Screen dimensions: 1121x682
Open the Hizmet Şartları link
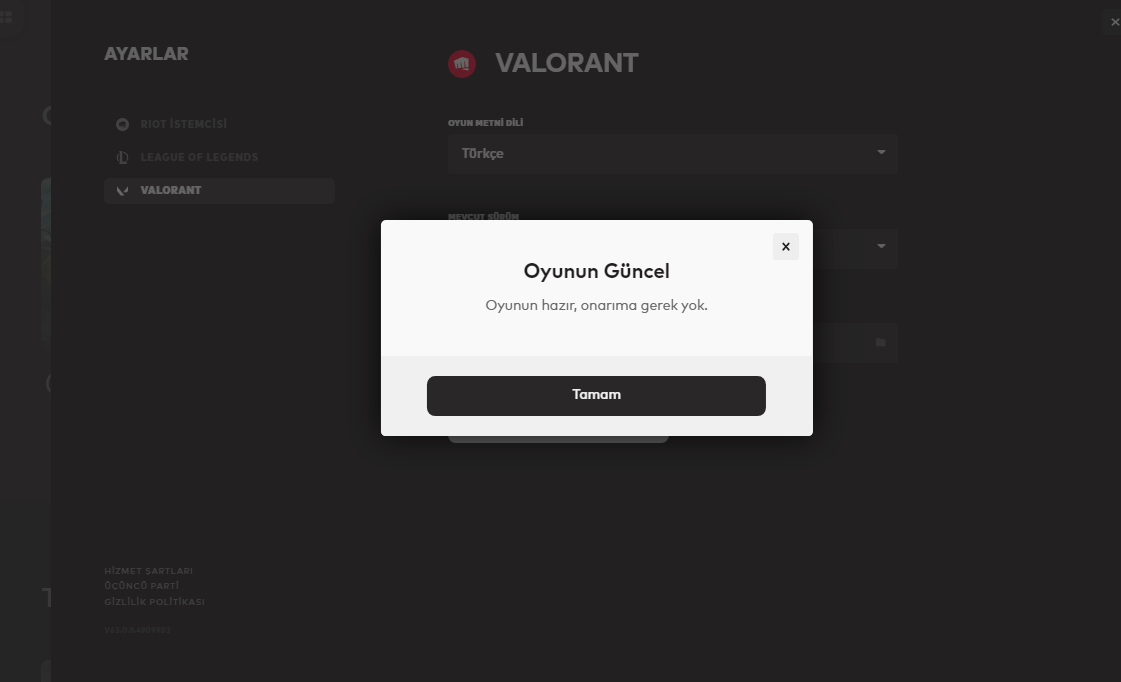pos(149,570)
